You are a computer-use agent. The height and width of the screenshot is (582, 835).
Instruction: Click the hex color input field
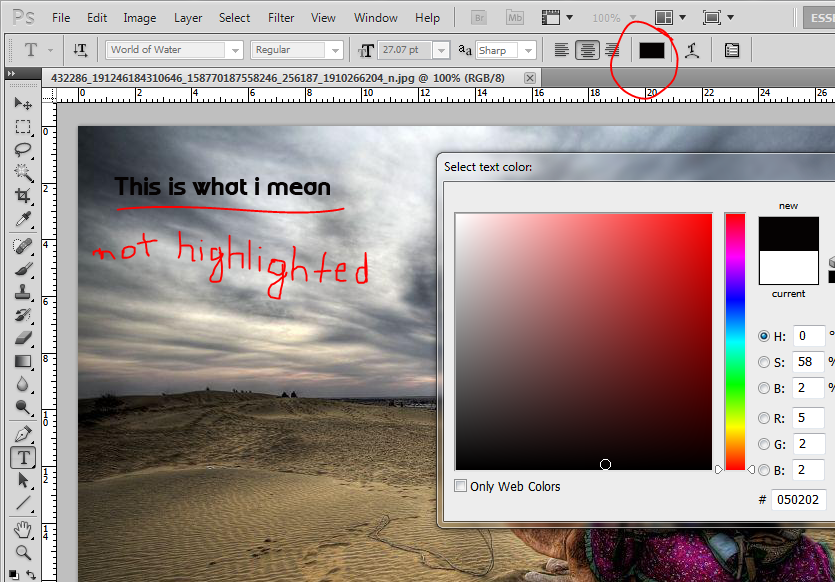tap(797, 500)
